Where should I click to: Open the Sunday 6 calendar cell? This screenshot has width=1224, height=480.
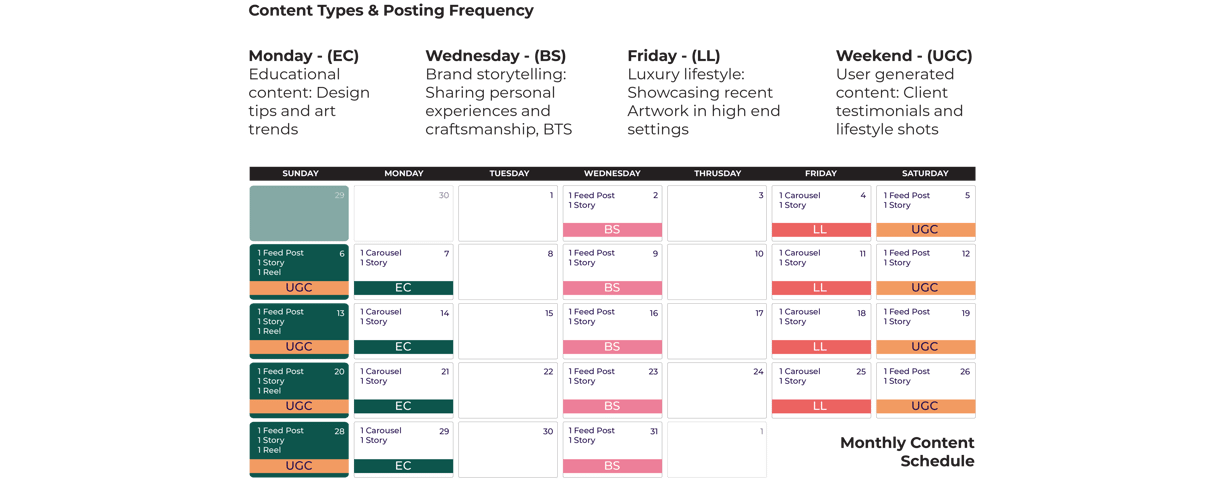[299, 271]
